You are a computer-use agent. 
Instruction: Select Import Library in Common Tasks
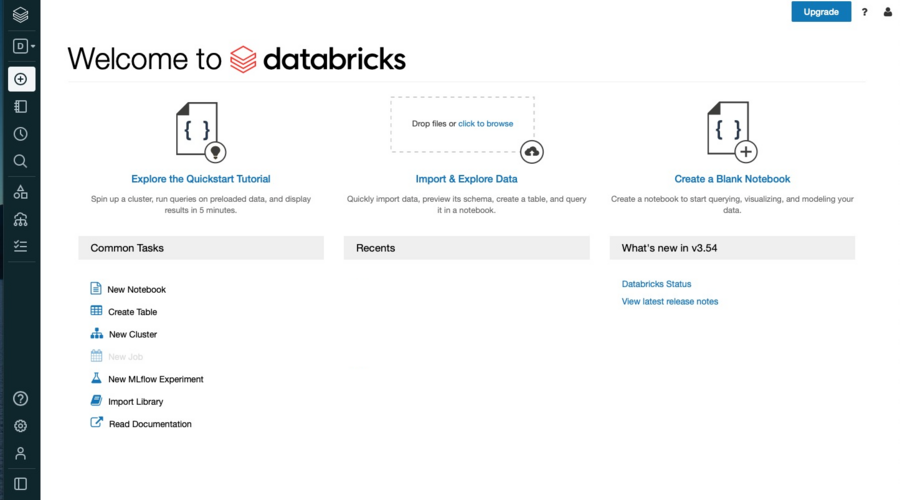pos(135,402)
